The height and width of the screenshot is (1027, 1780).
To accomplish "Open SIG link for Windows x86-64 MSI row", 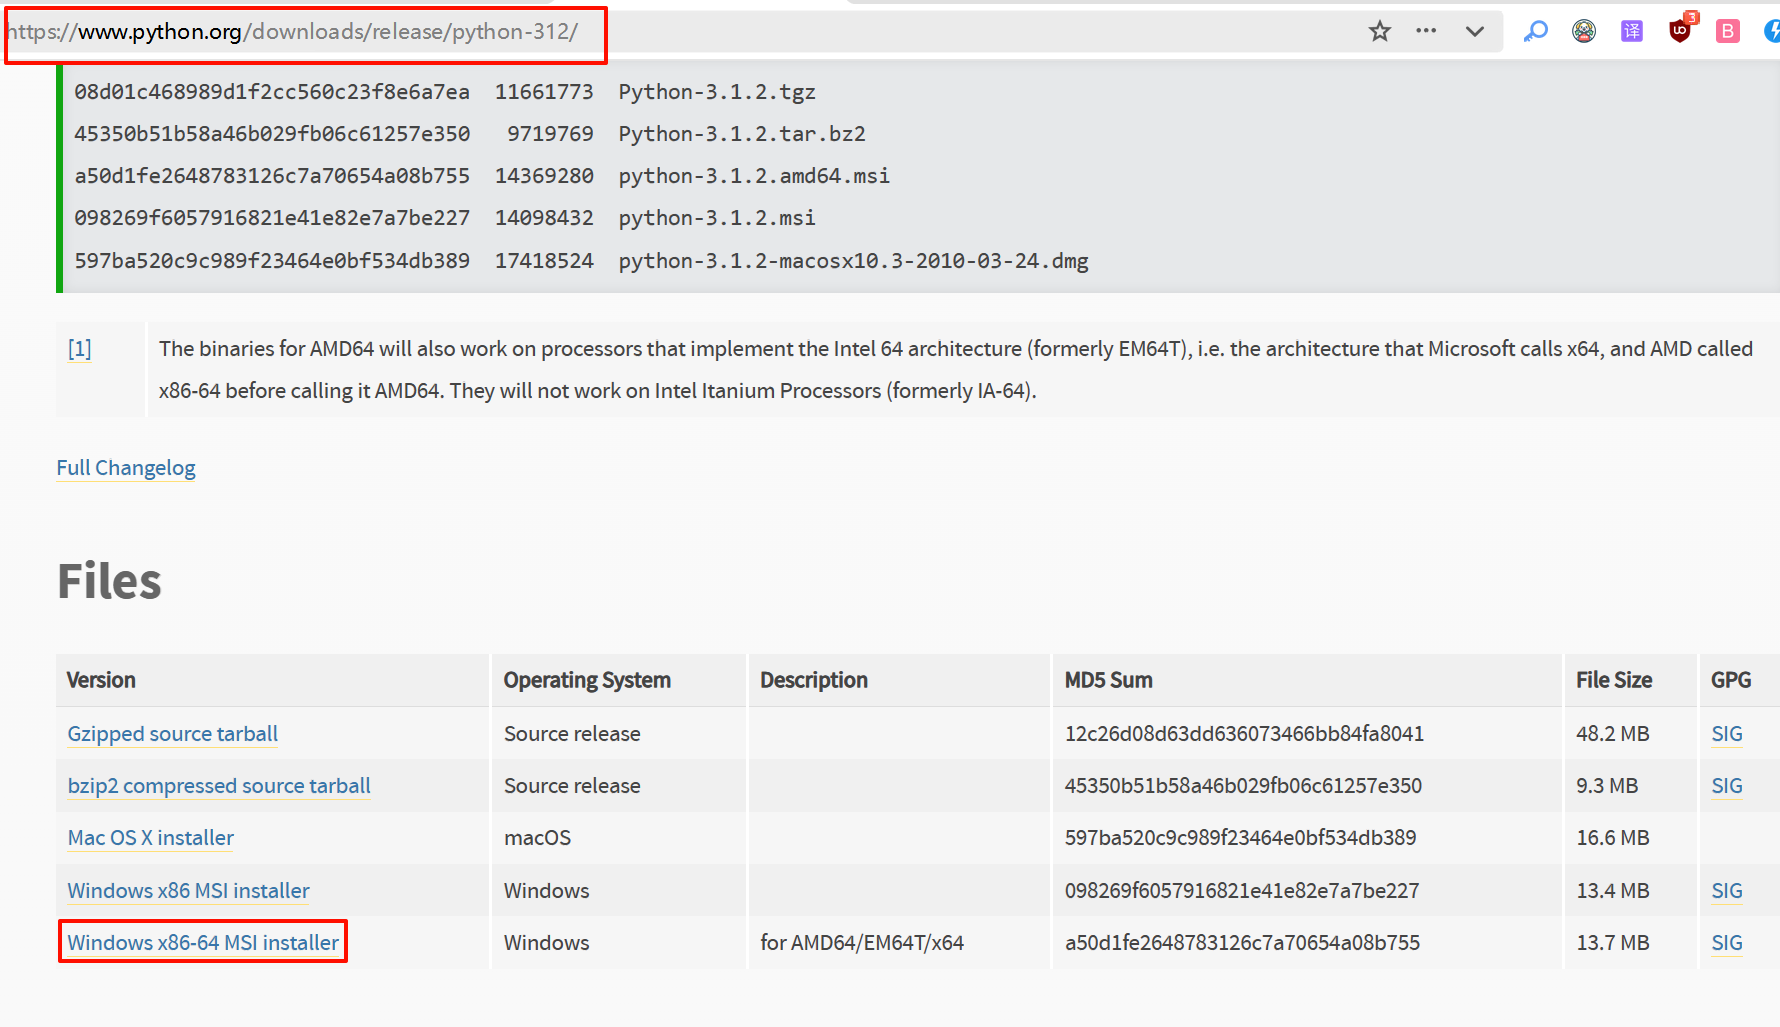I will click(1727, 943).
